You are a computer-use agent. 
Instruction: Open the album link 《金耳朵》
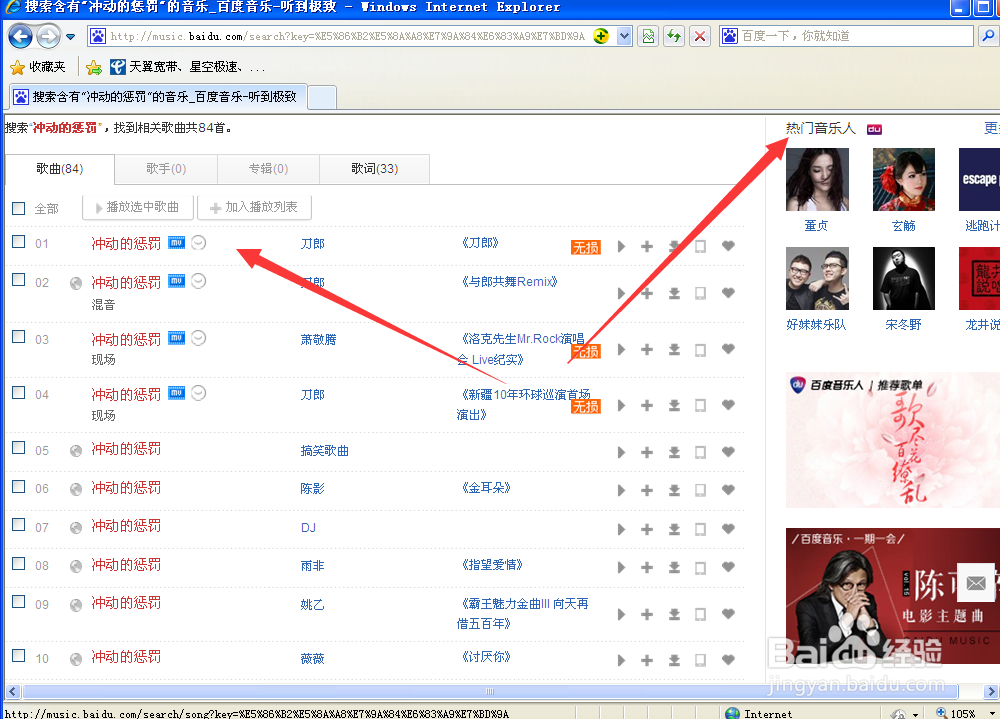[486, 488]
